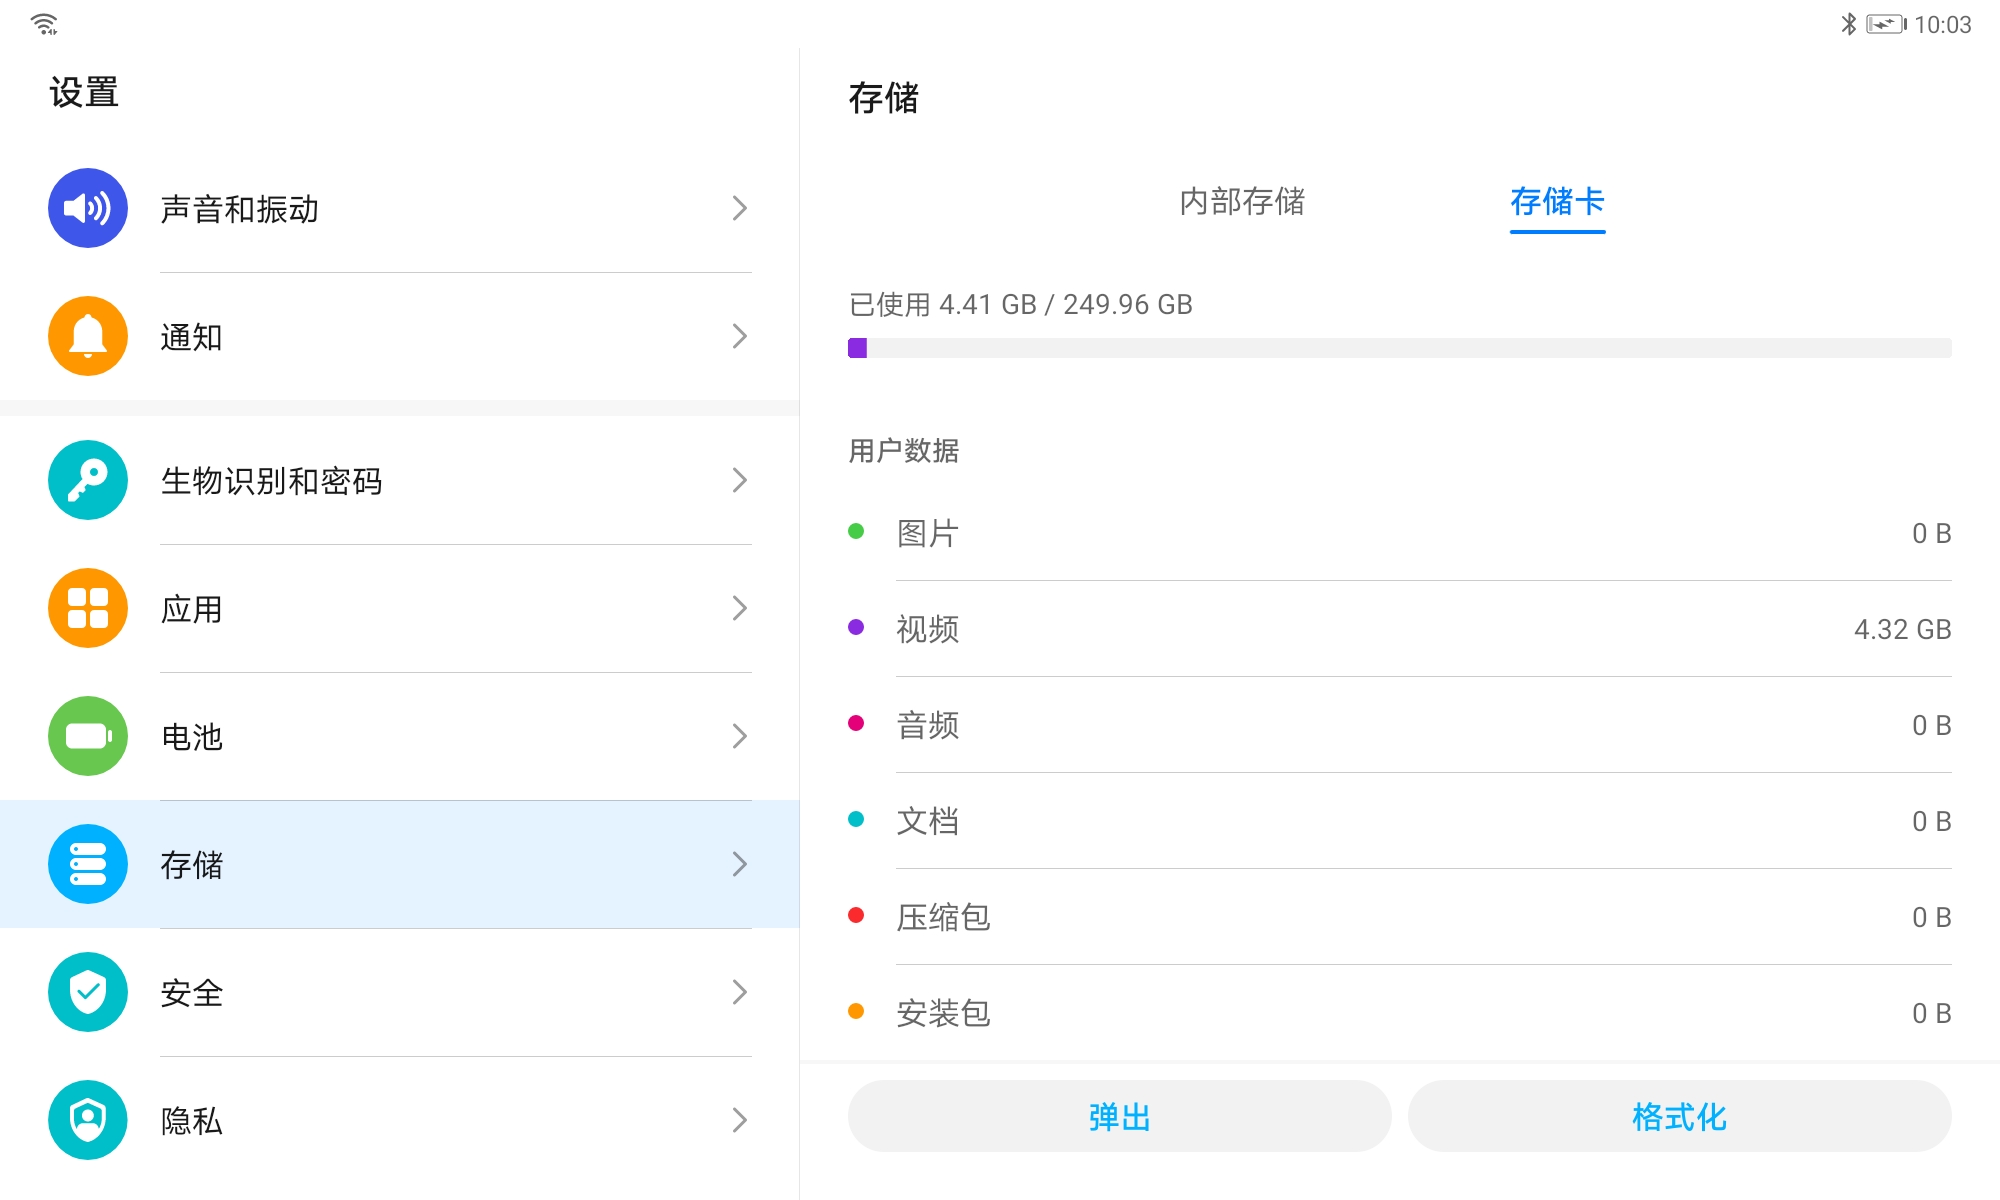
Task: Click the storage usage progress bar
Action: coord(1399,348)
